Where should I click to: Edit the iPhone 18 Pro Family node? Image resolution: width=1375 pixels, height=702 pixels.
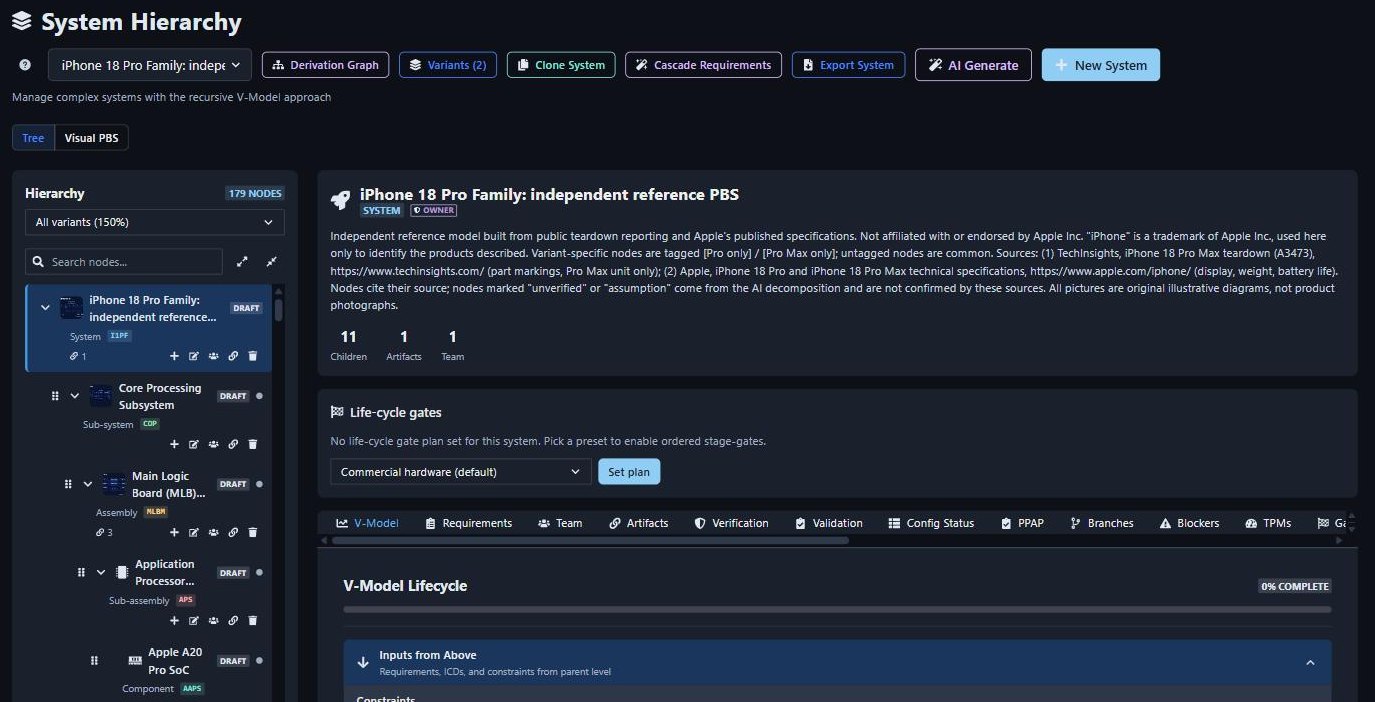click(x=194, y=356)
